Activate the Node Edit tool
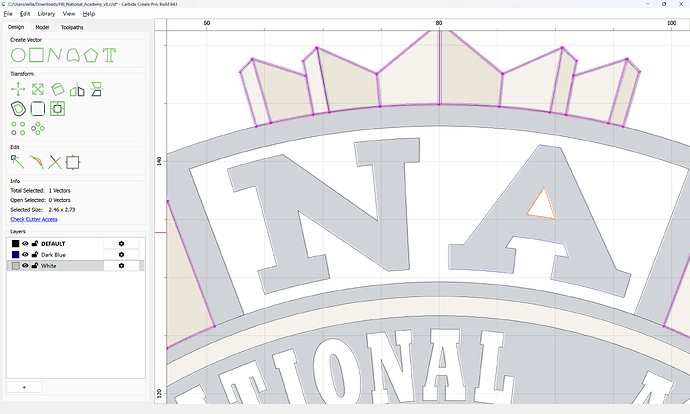 pos(18,162)
